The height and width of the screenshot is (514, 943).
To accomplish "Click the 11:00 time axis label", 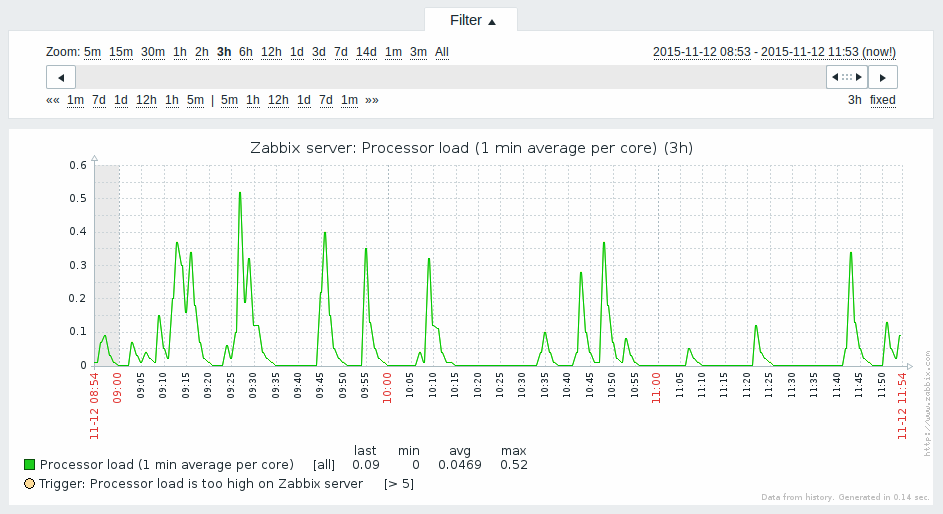I will [x=656, y=388].
